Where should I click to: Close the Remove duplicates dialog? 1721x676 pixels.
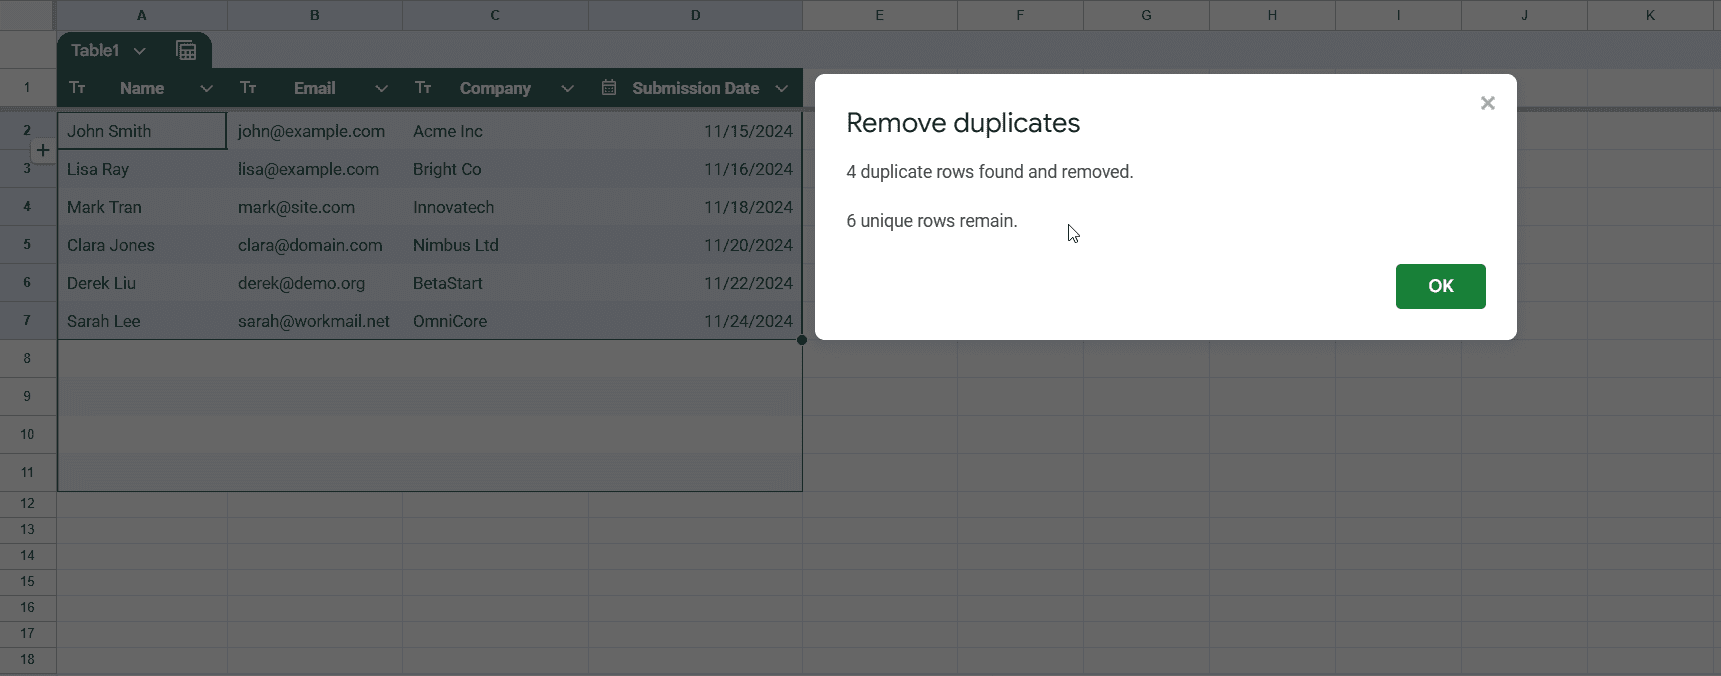[1487, 103]
